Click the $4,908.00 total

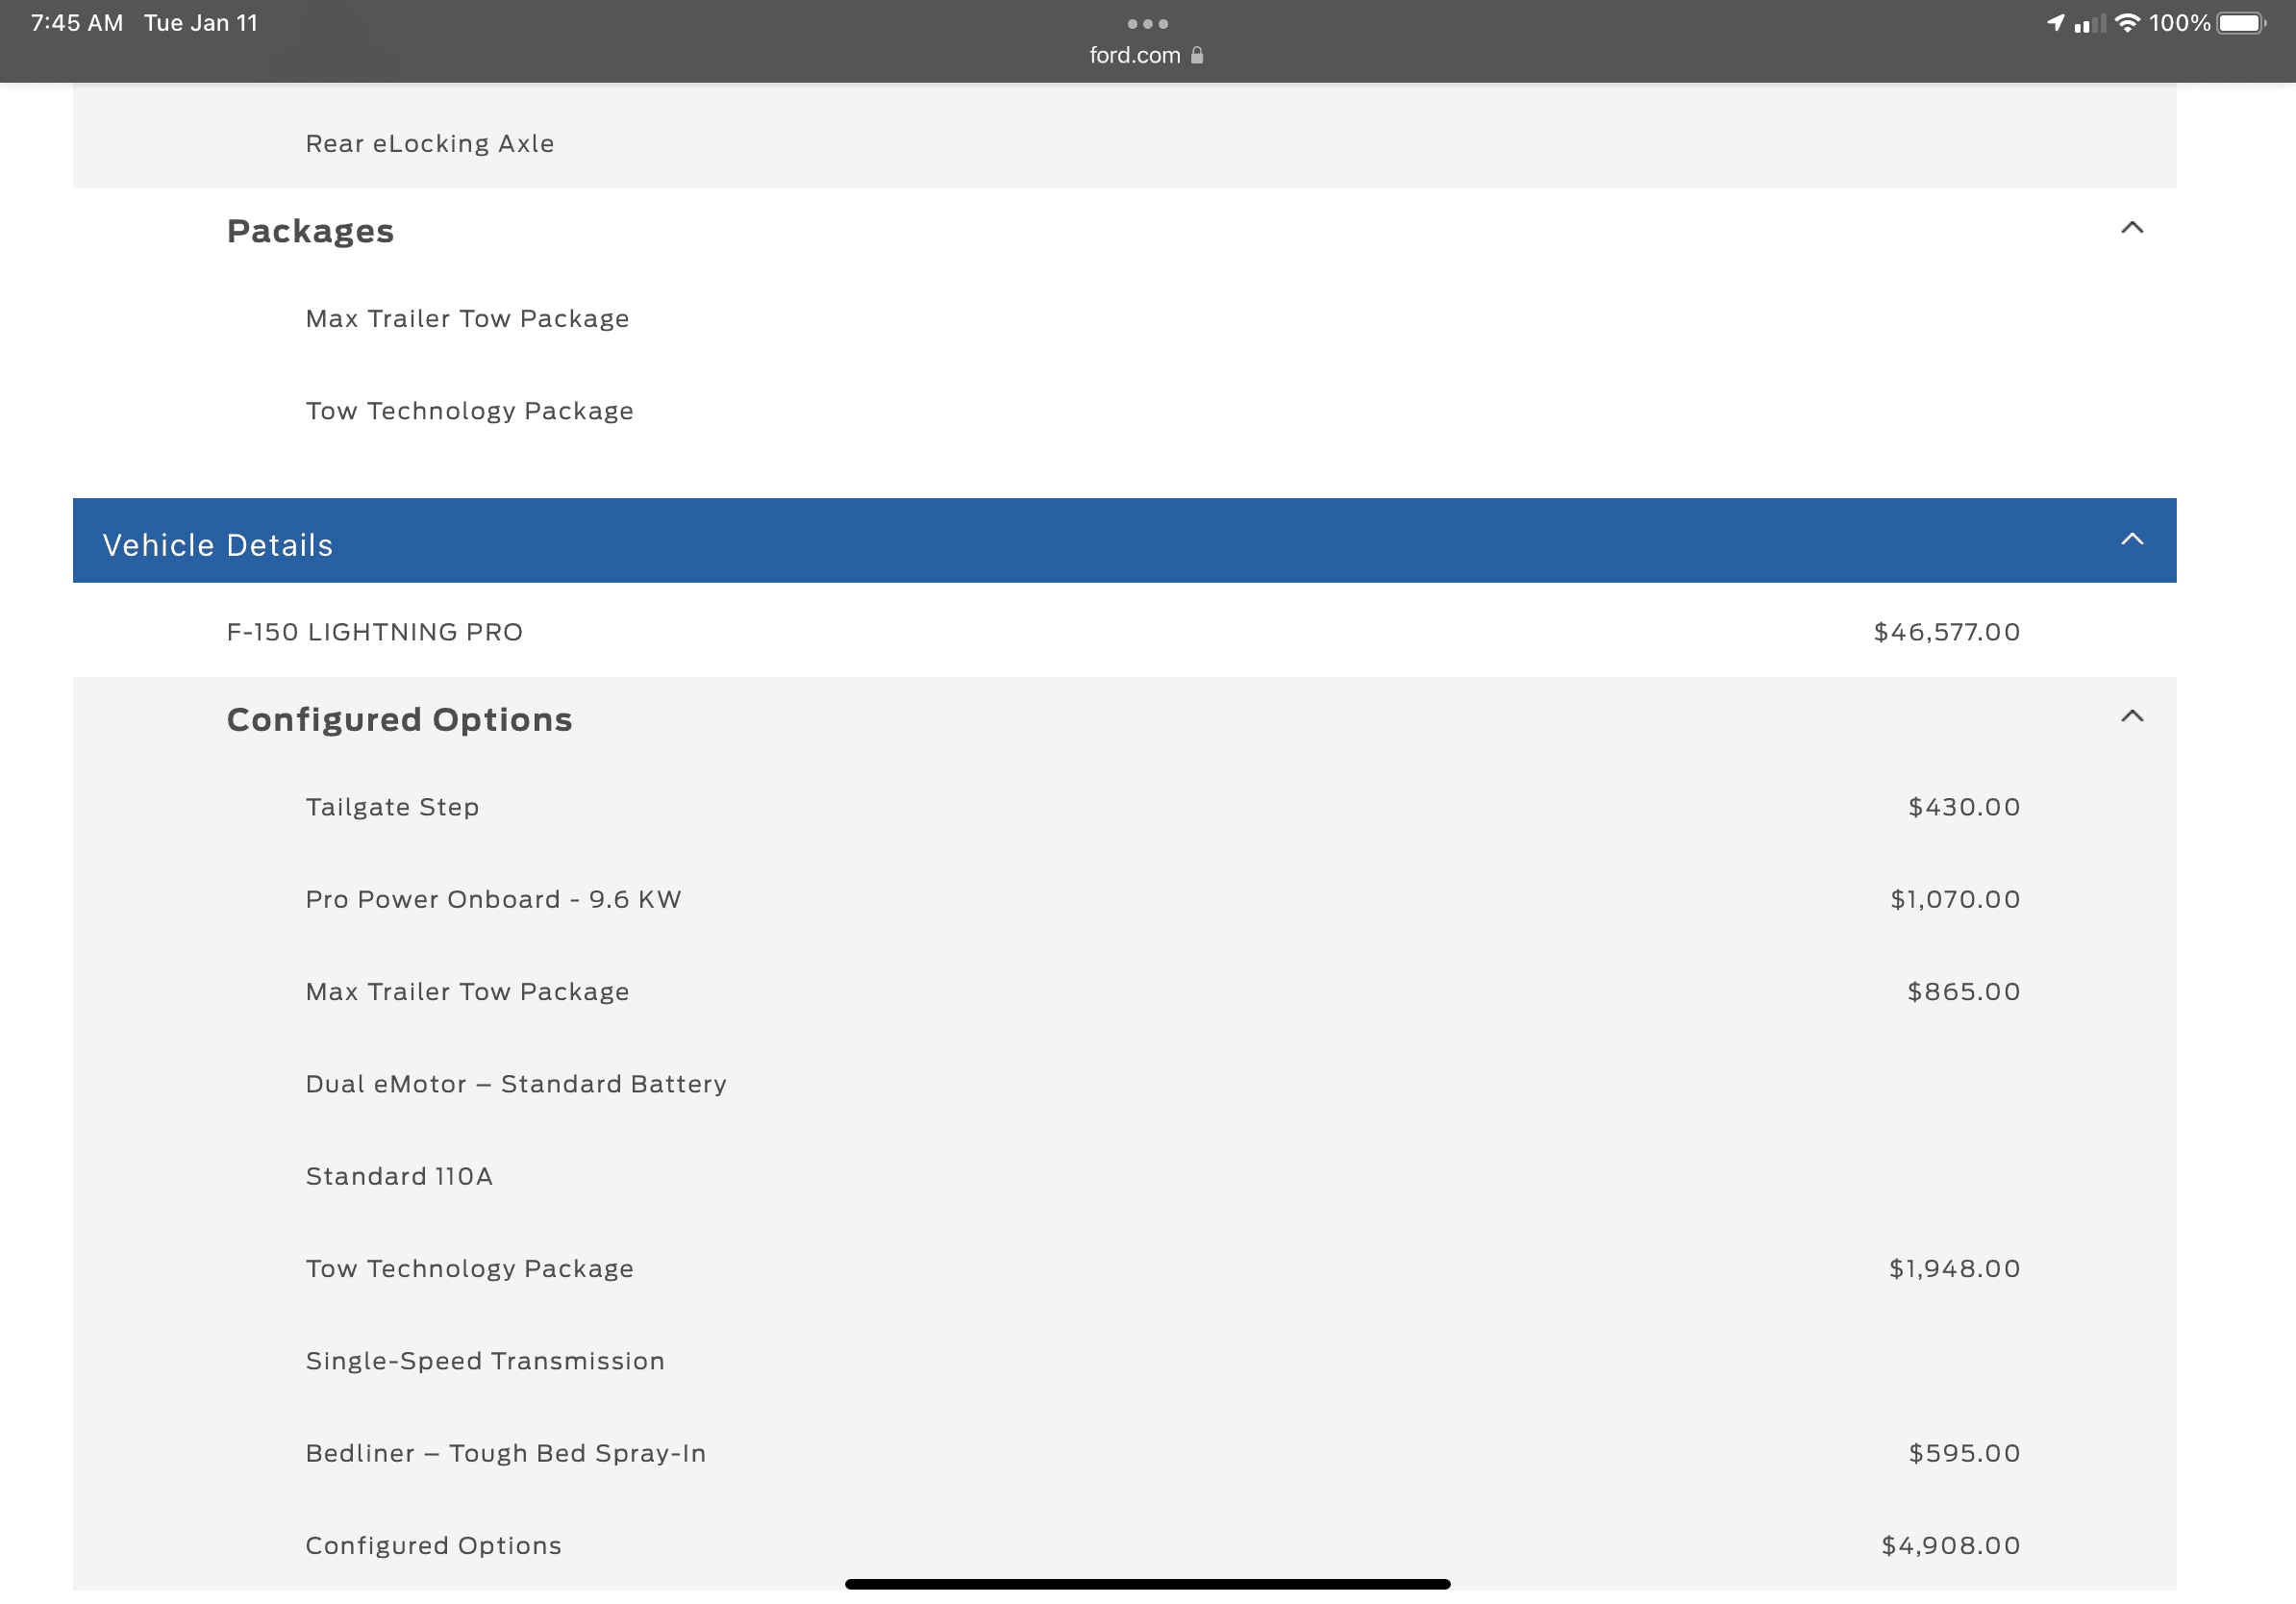tap(1950, 1546)
